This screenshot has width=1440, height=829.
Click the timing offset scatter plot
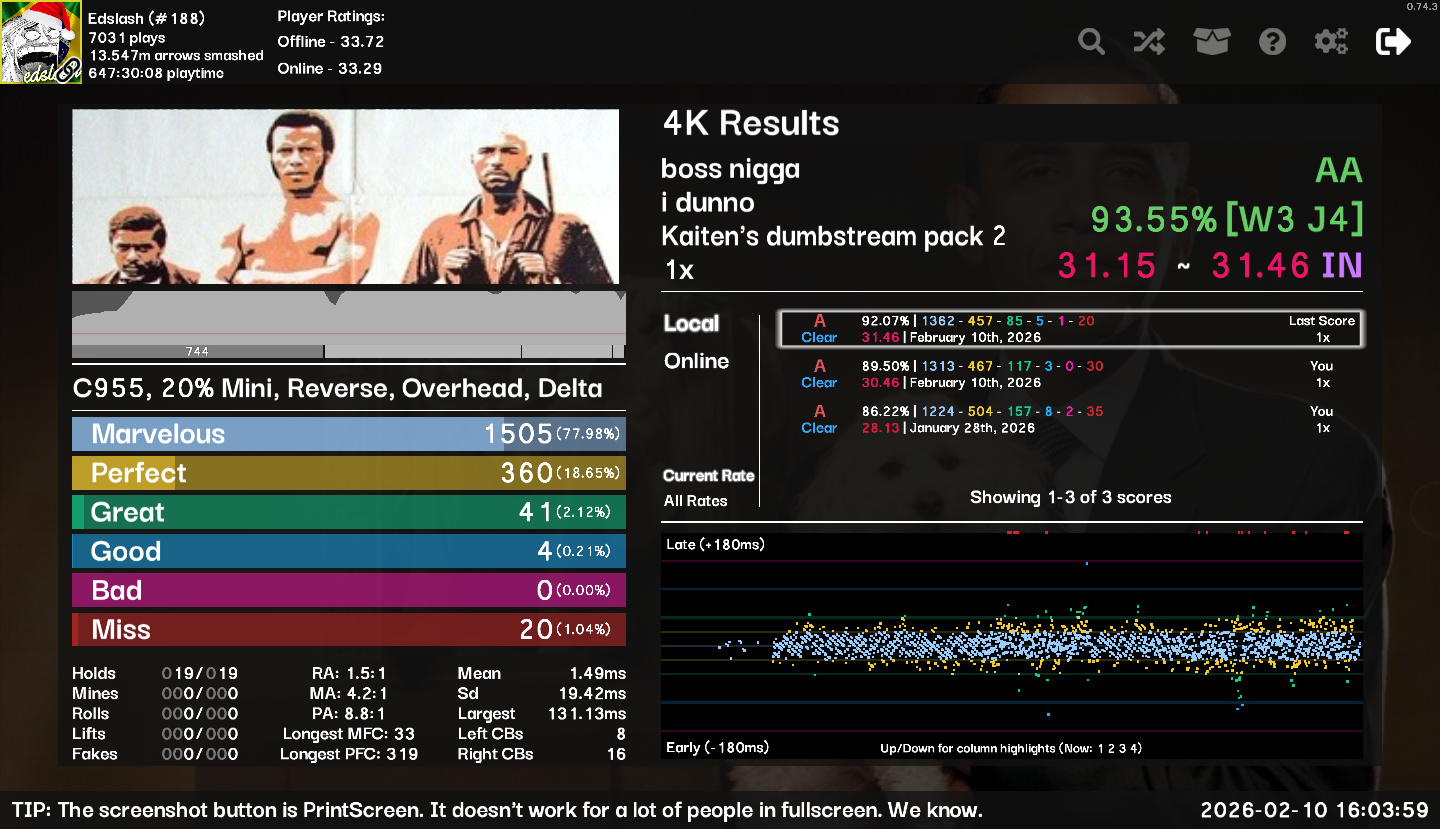[x=1011, y=645]
